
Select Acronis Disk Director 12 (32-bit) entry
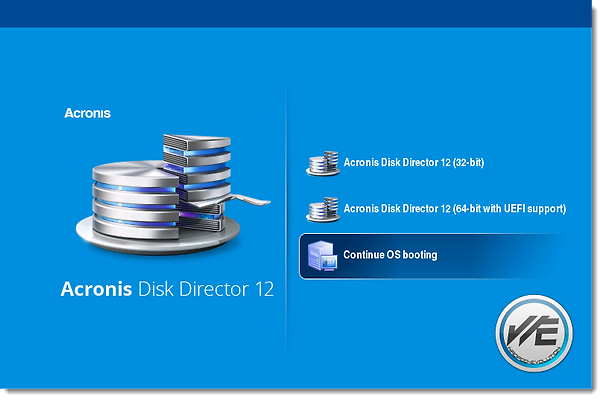point(414,162)
